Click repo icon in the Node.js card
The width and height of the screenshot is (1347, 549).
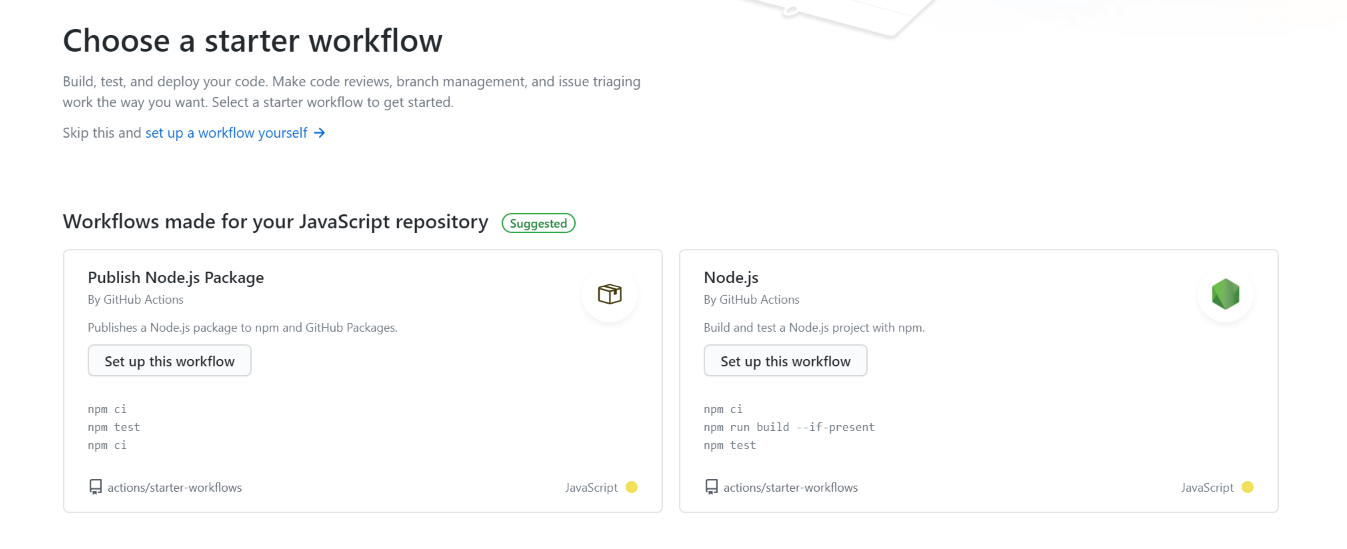[712, 487]
